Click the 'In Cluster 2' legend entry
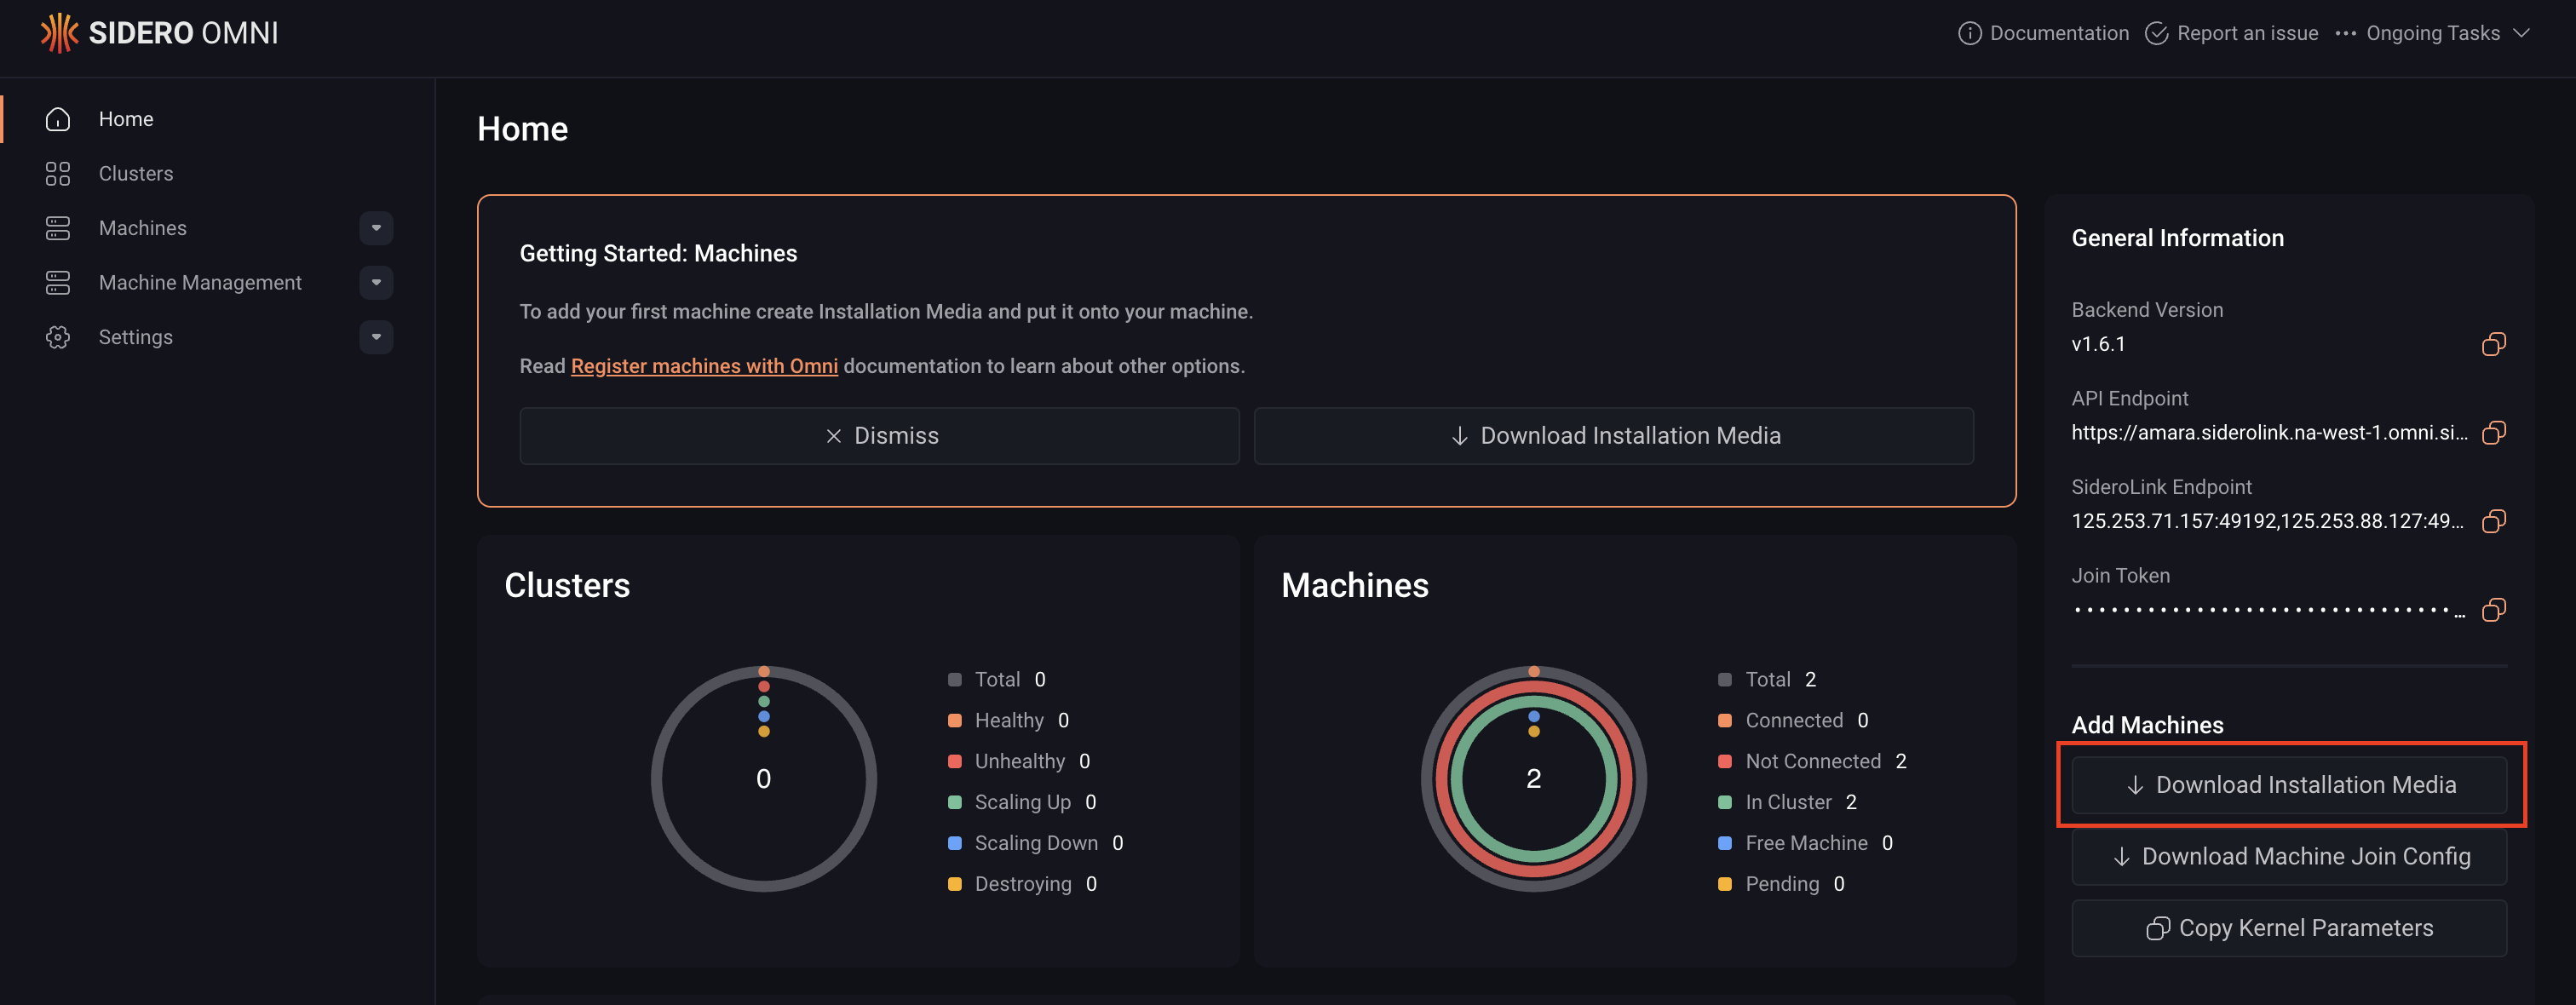This screenshot has height=1005, width=2576. coord(1788,803)
